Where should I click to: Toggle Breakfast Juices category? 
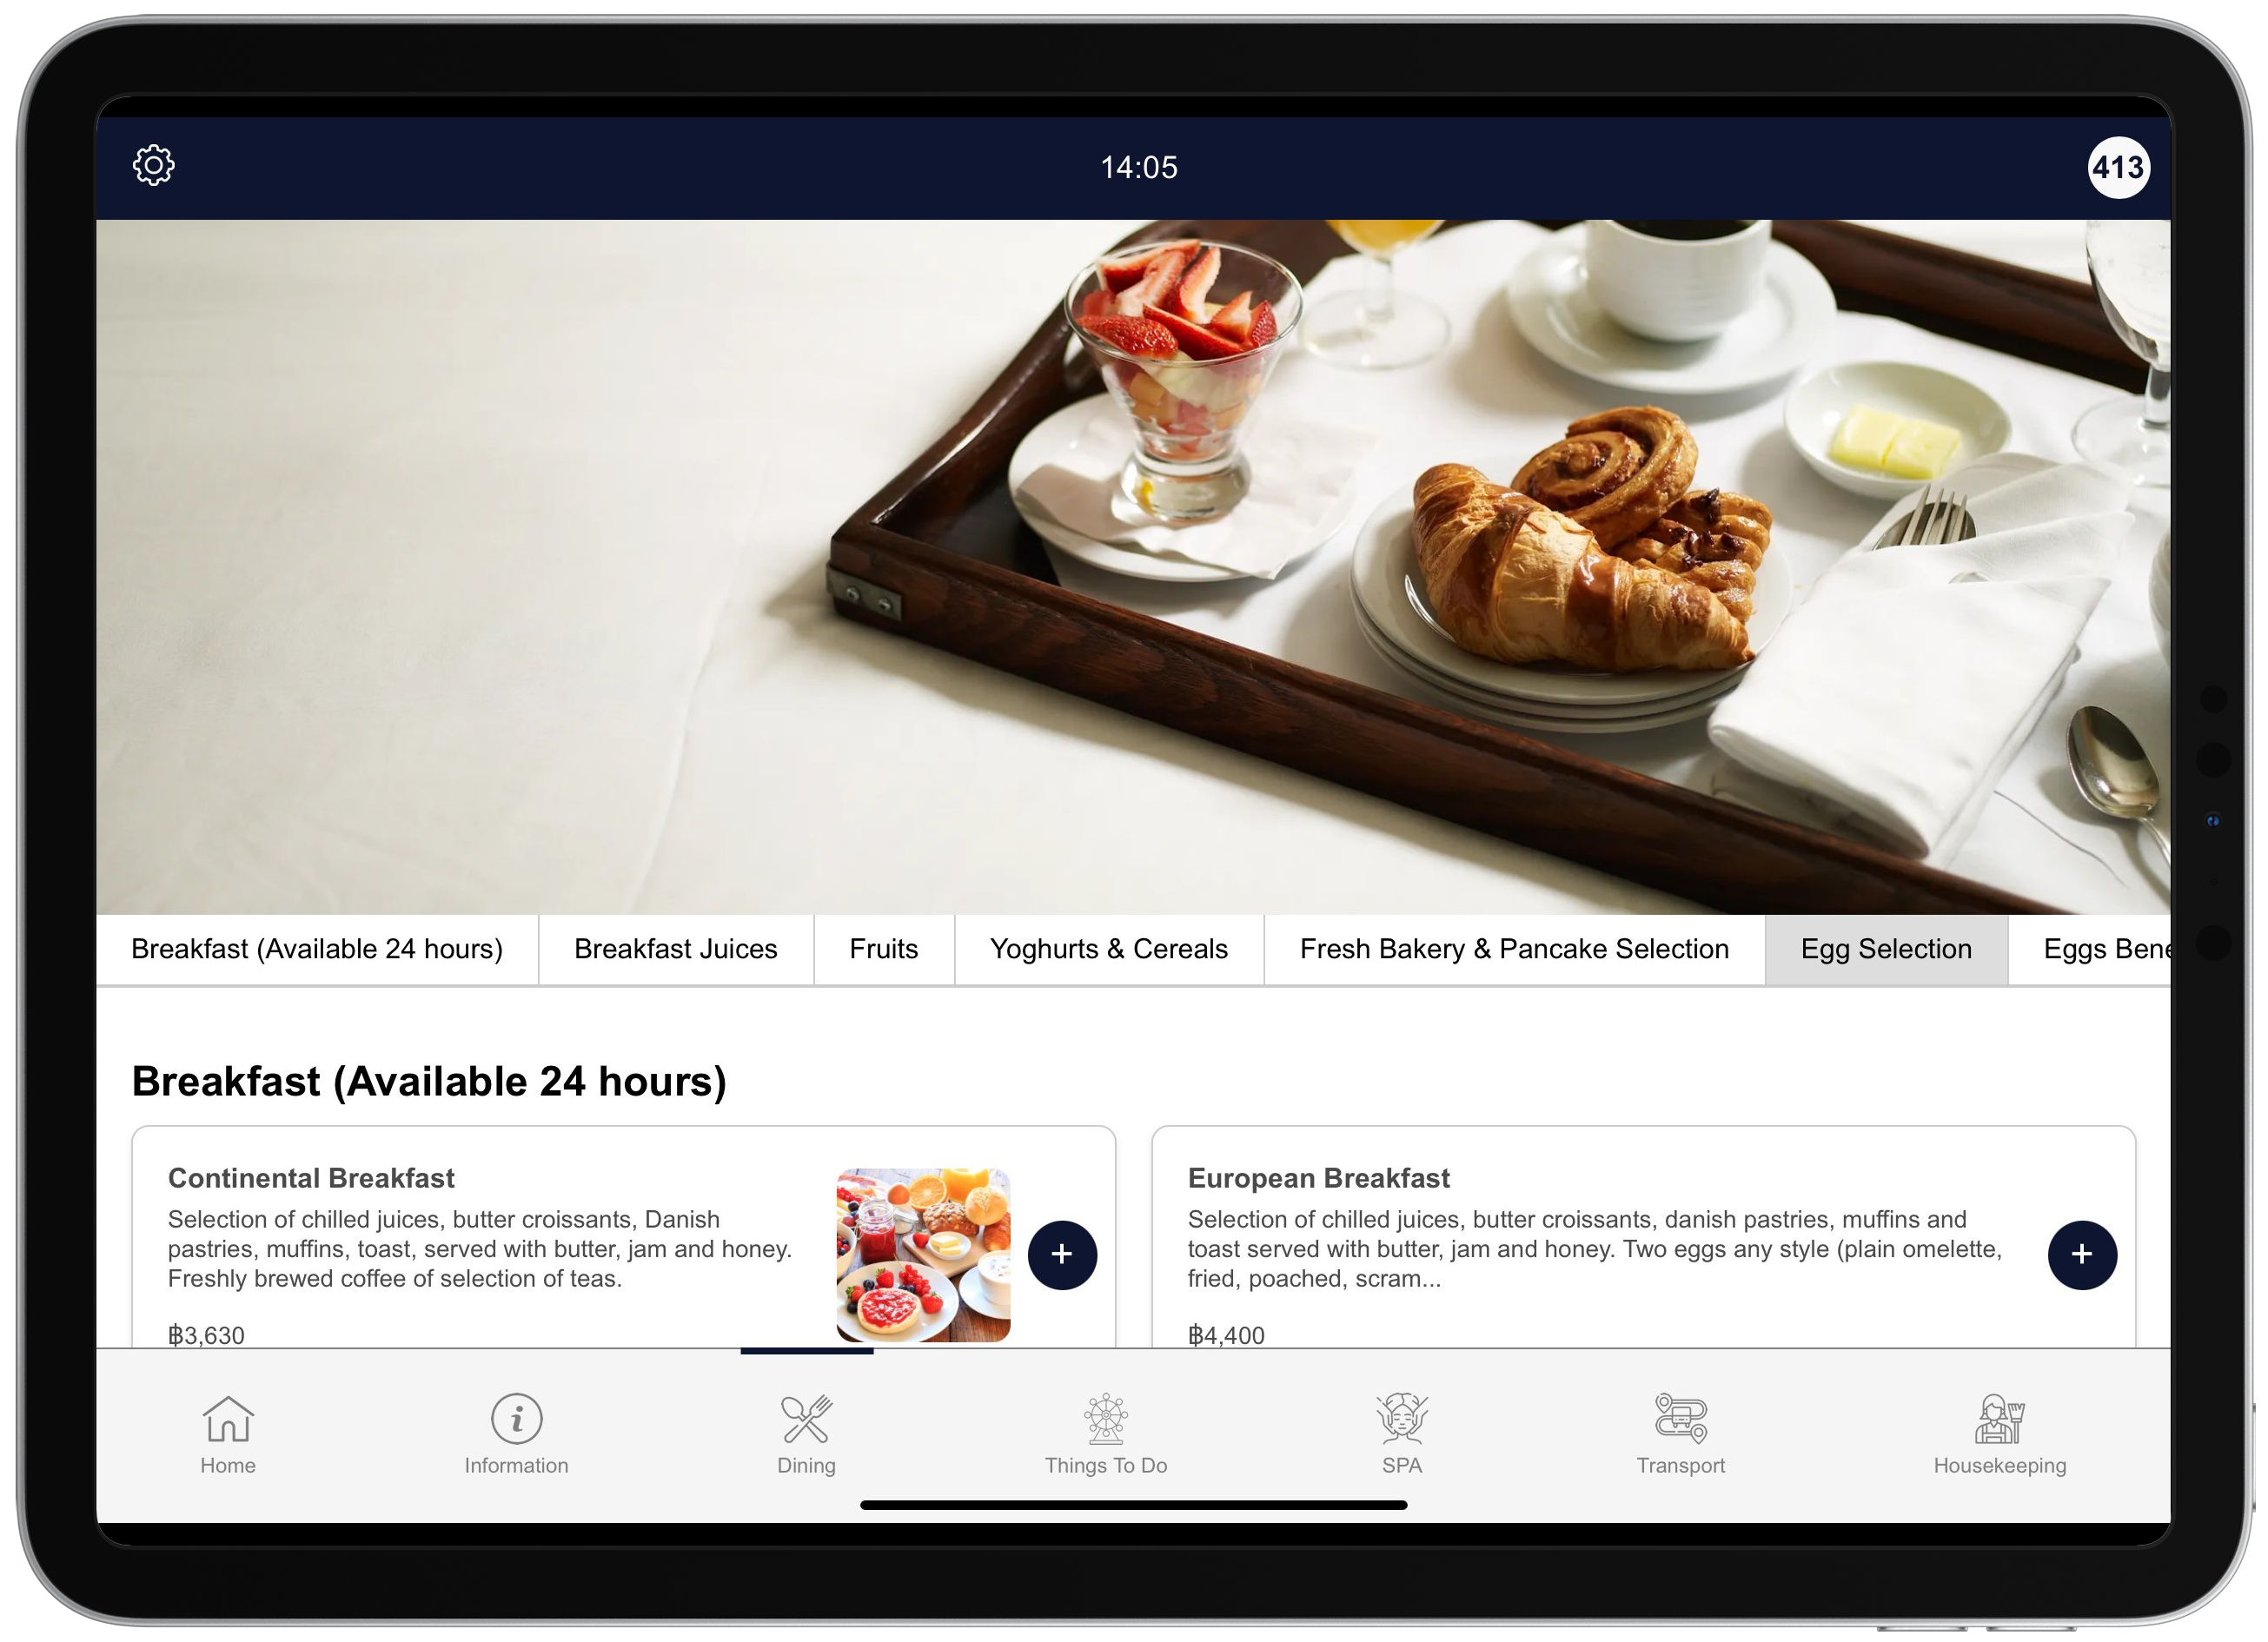(674, 949)
